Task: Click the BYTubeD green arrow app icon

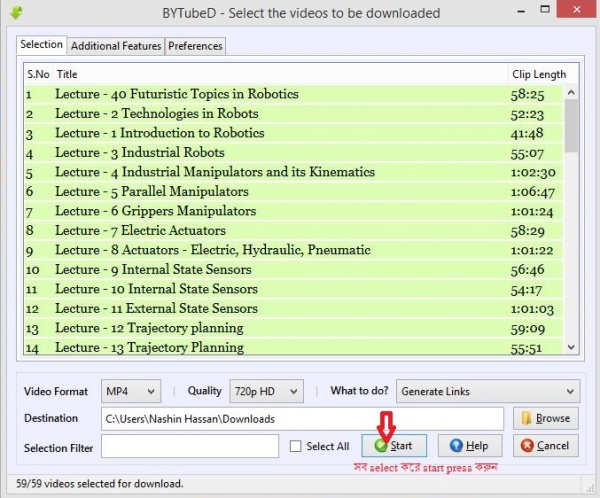Action: click(x=16, y=12)
